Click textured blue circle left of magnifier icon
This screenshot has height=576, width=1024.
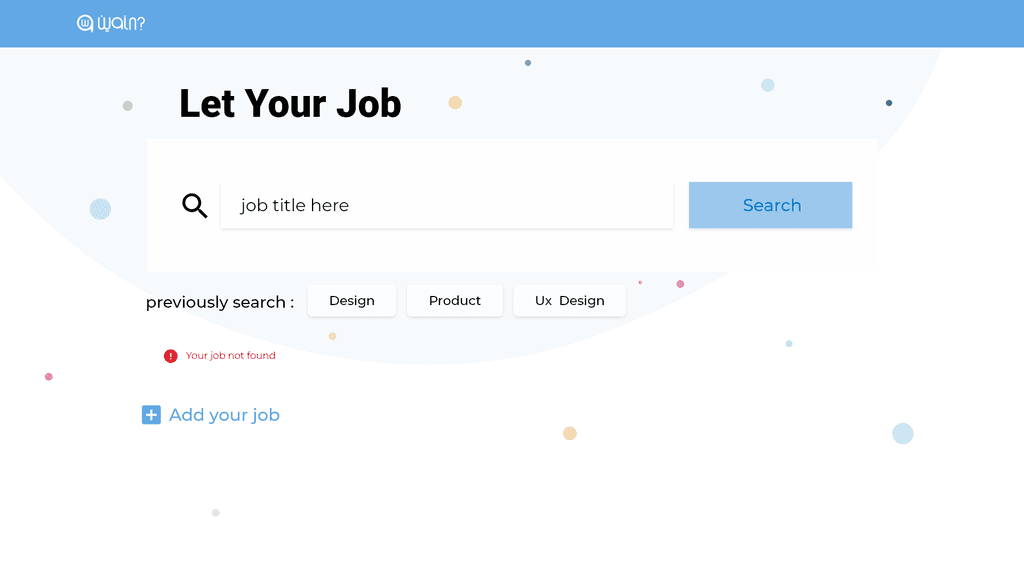[x=100, y=209]
